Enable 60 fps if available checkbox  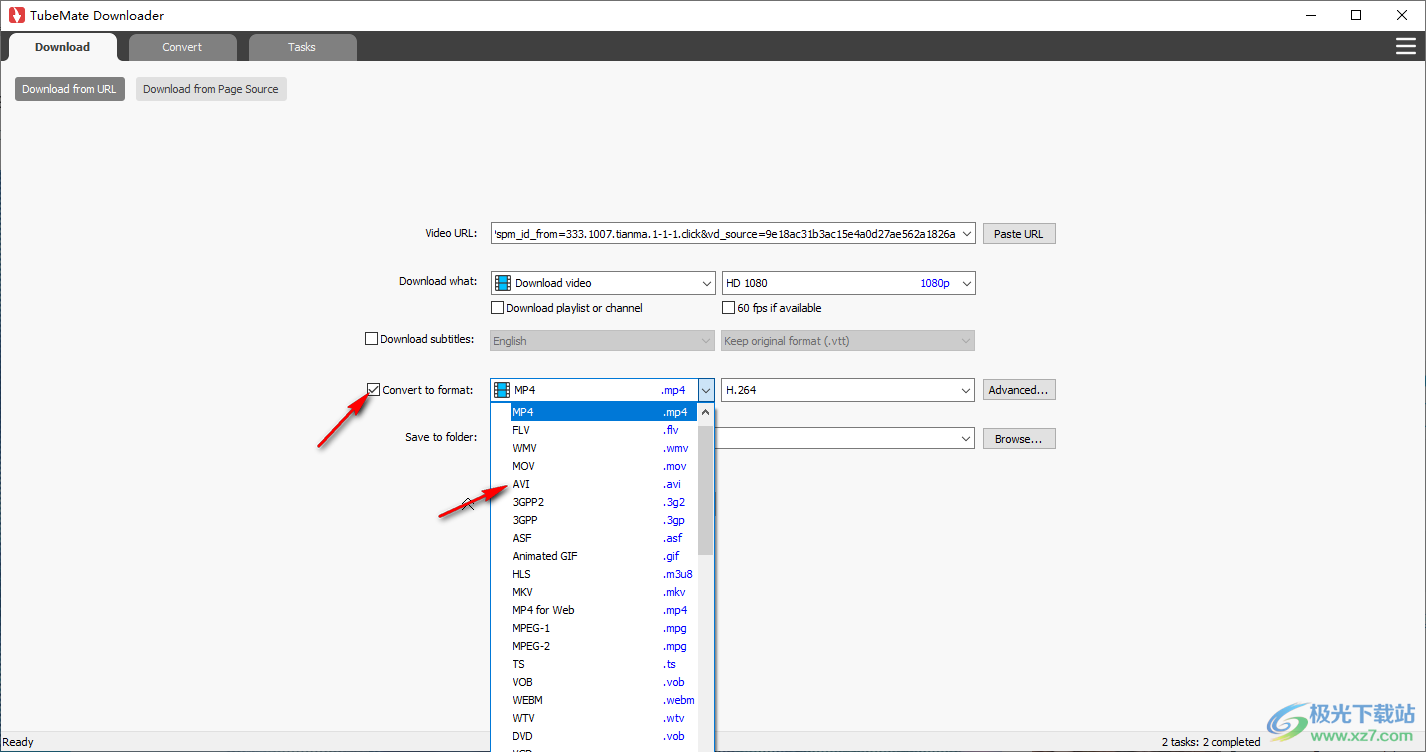[x=728, y=308]
